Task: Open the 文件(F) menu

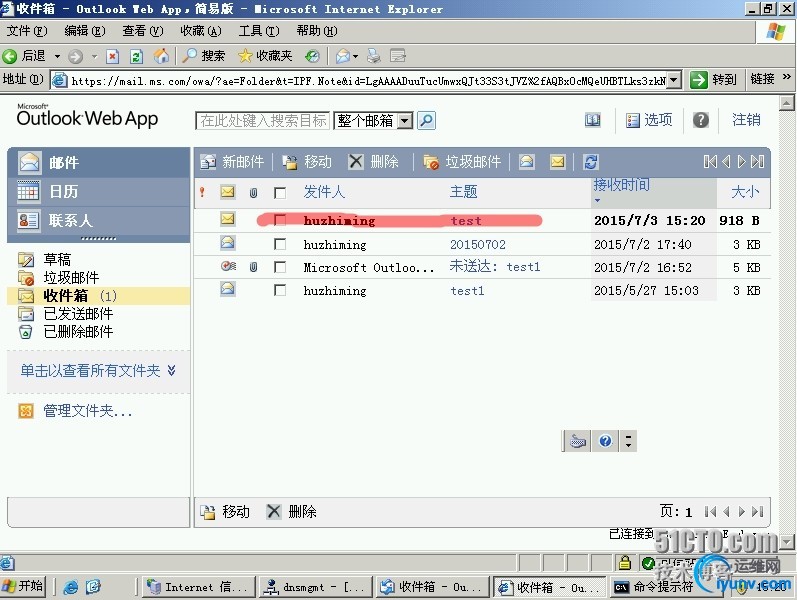Action: (26, 31)
